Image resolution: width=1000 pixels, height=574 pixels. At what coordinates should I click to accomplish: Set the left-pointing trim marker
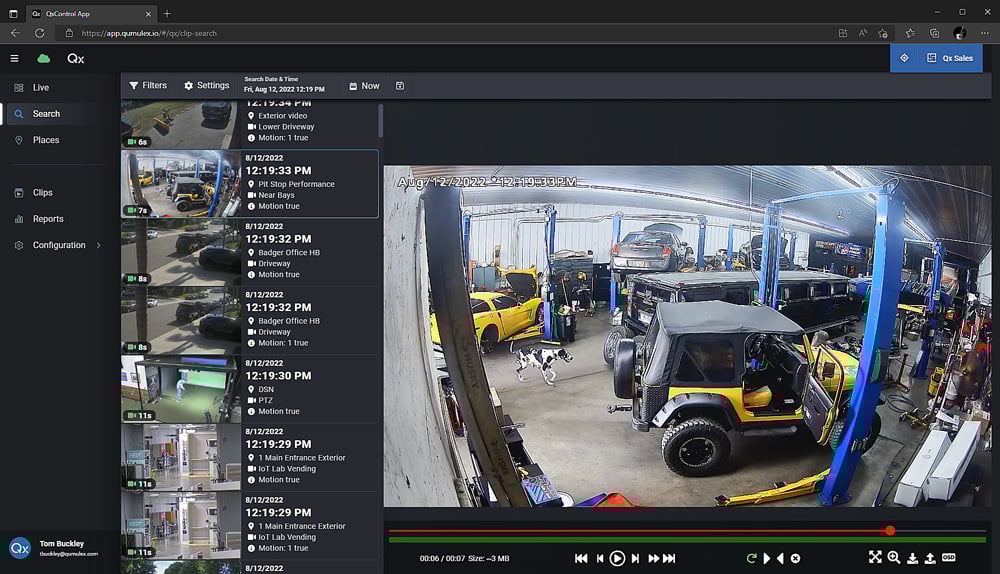click(780, 558)
